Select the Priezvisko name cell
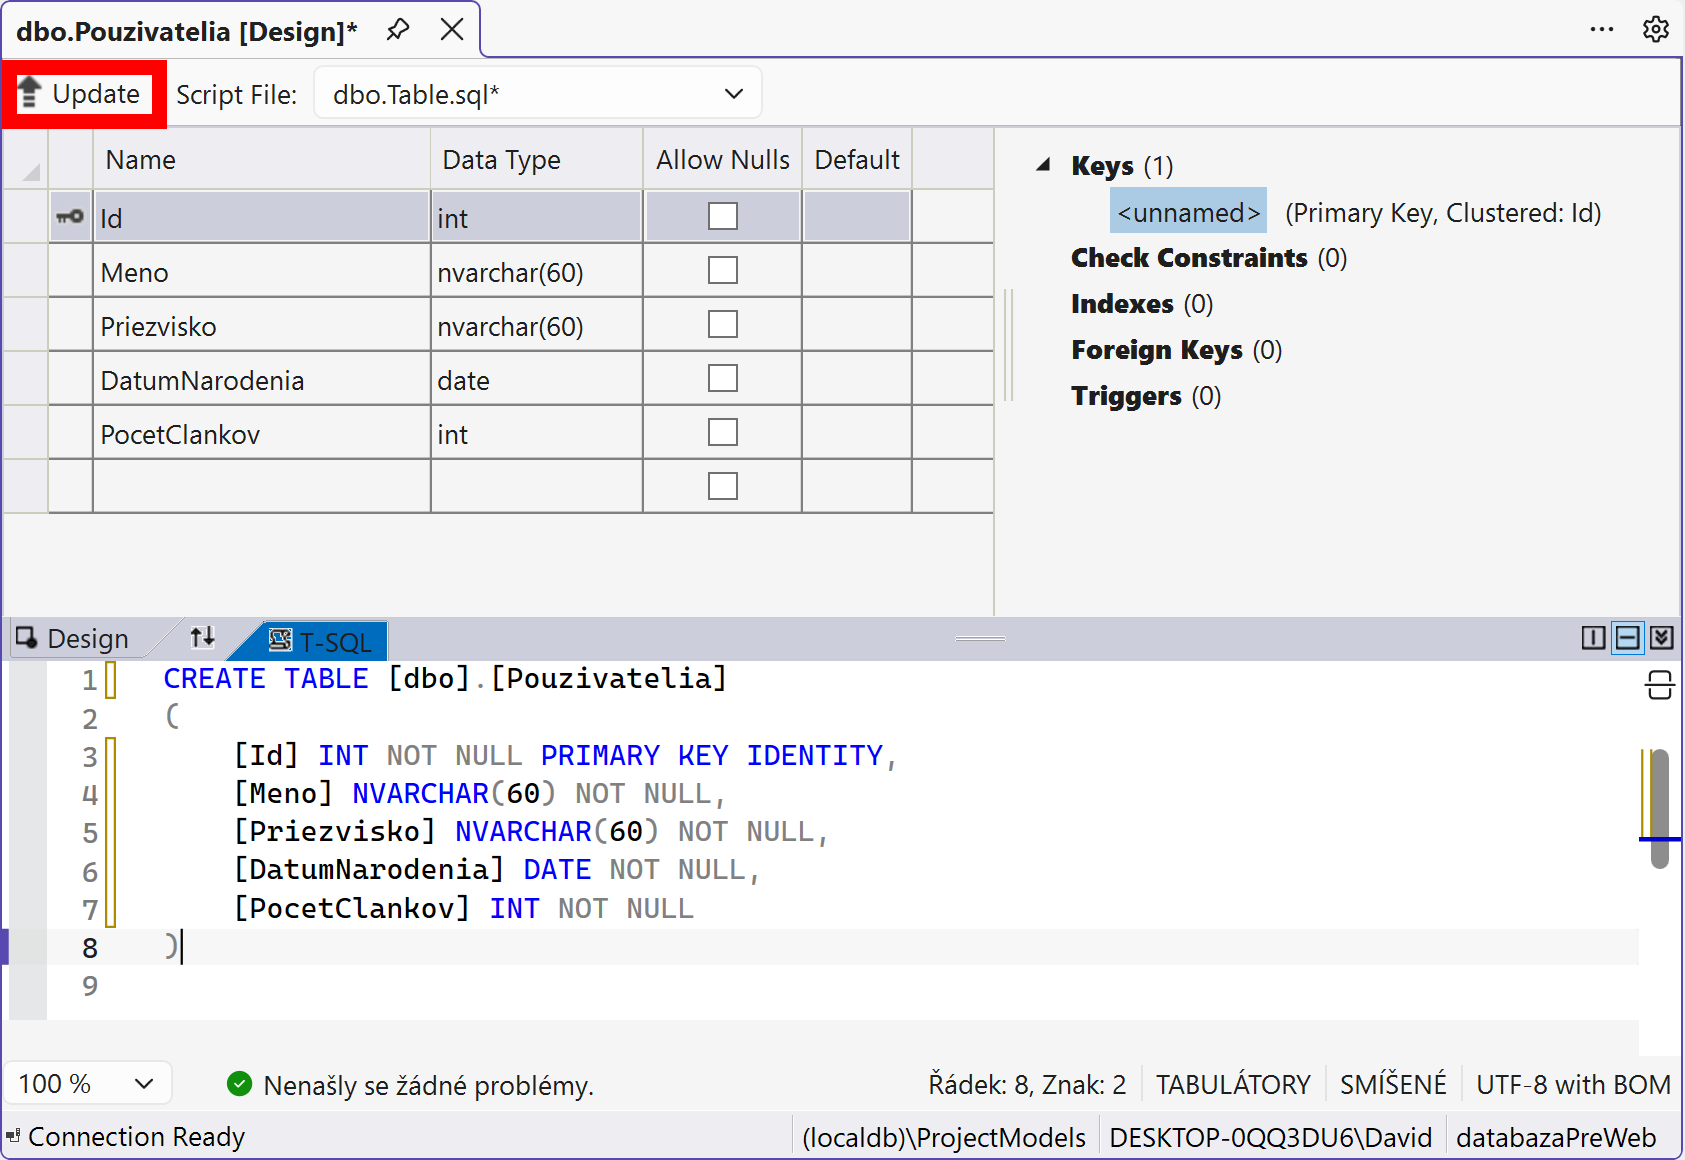 tap(261, 325)
